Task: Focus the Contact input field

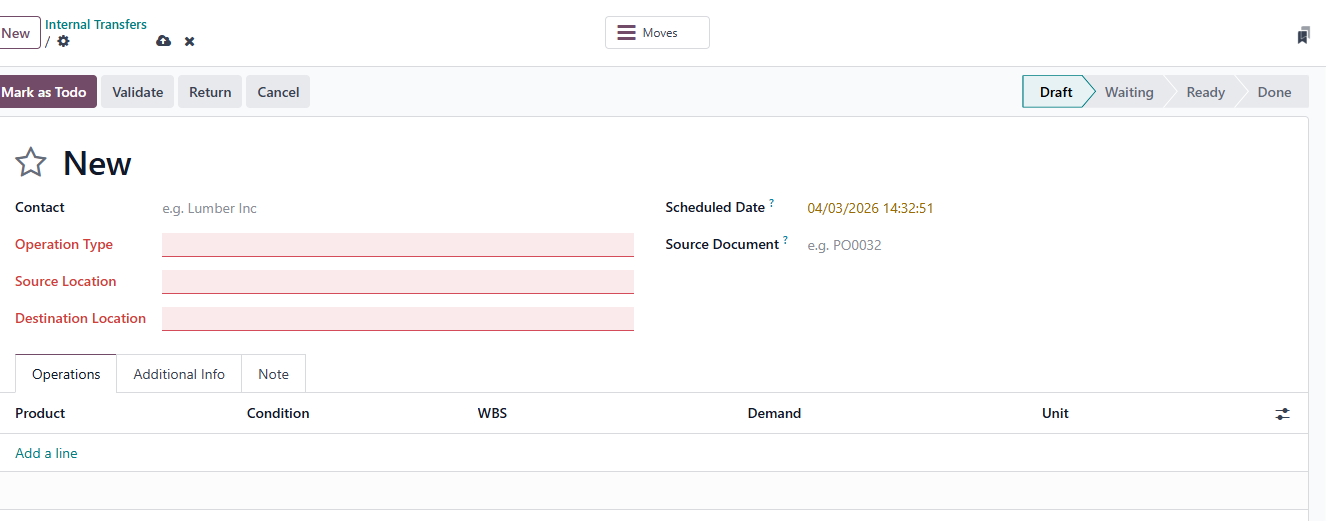Action: pyautogui.click(x=398, y=208)
